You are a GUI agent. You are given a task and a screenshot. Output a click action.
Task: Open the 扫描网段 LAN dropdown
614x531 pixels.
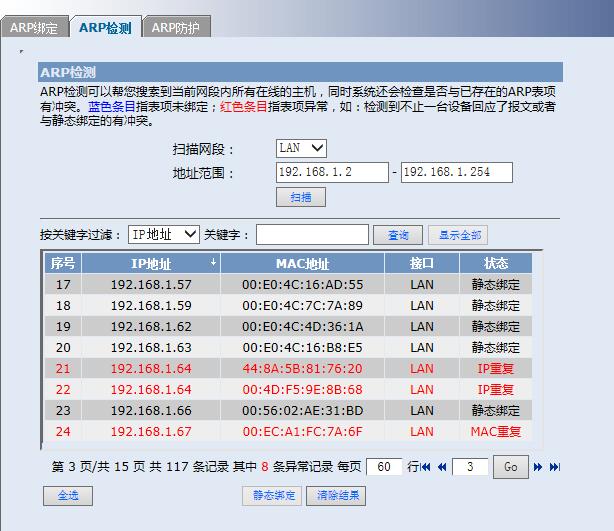coord(301,148)
